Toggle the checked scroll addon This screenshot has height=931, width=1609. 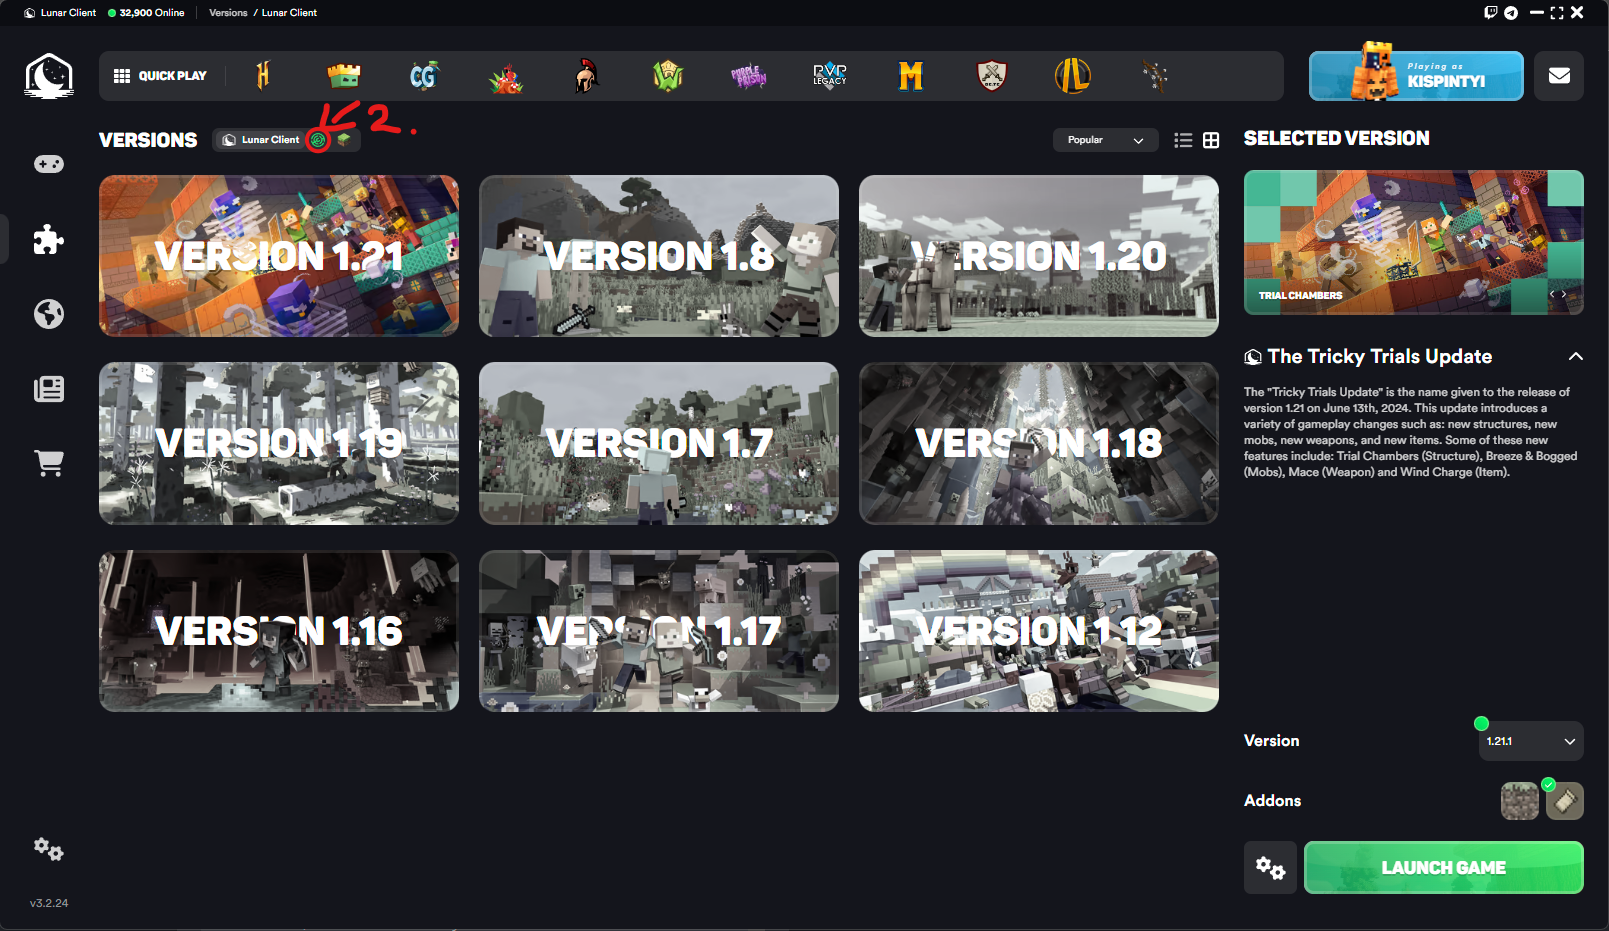click(x=1565, y=801)
